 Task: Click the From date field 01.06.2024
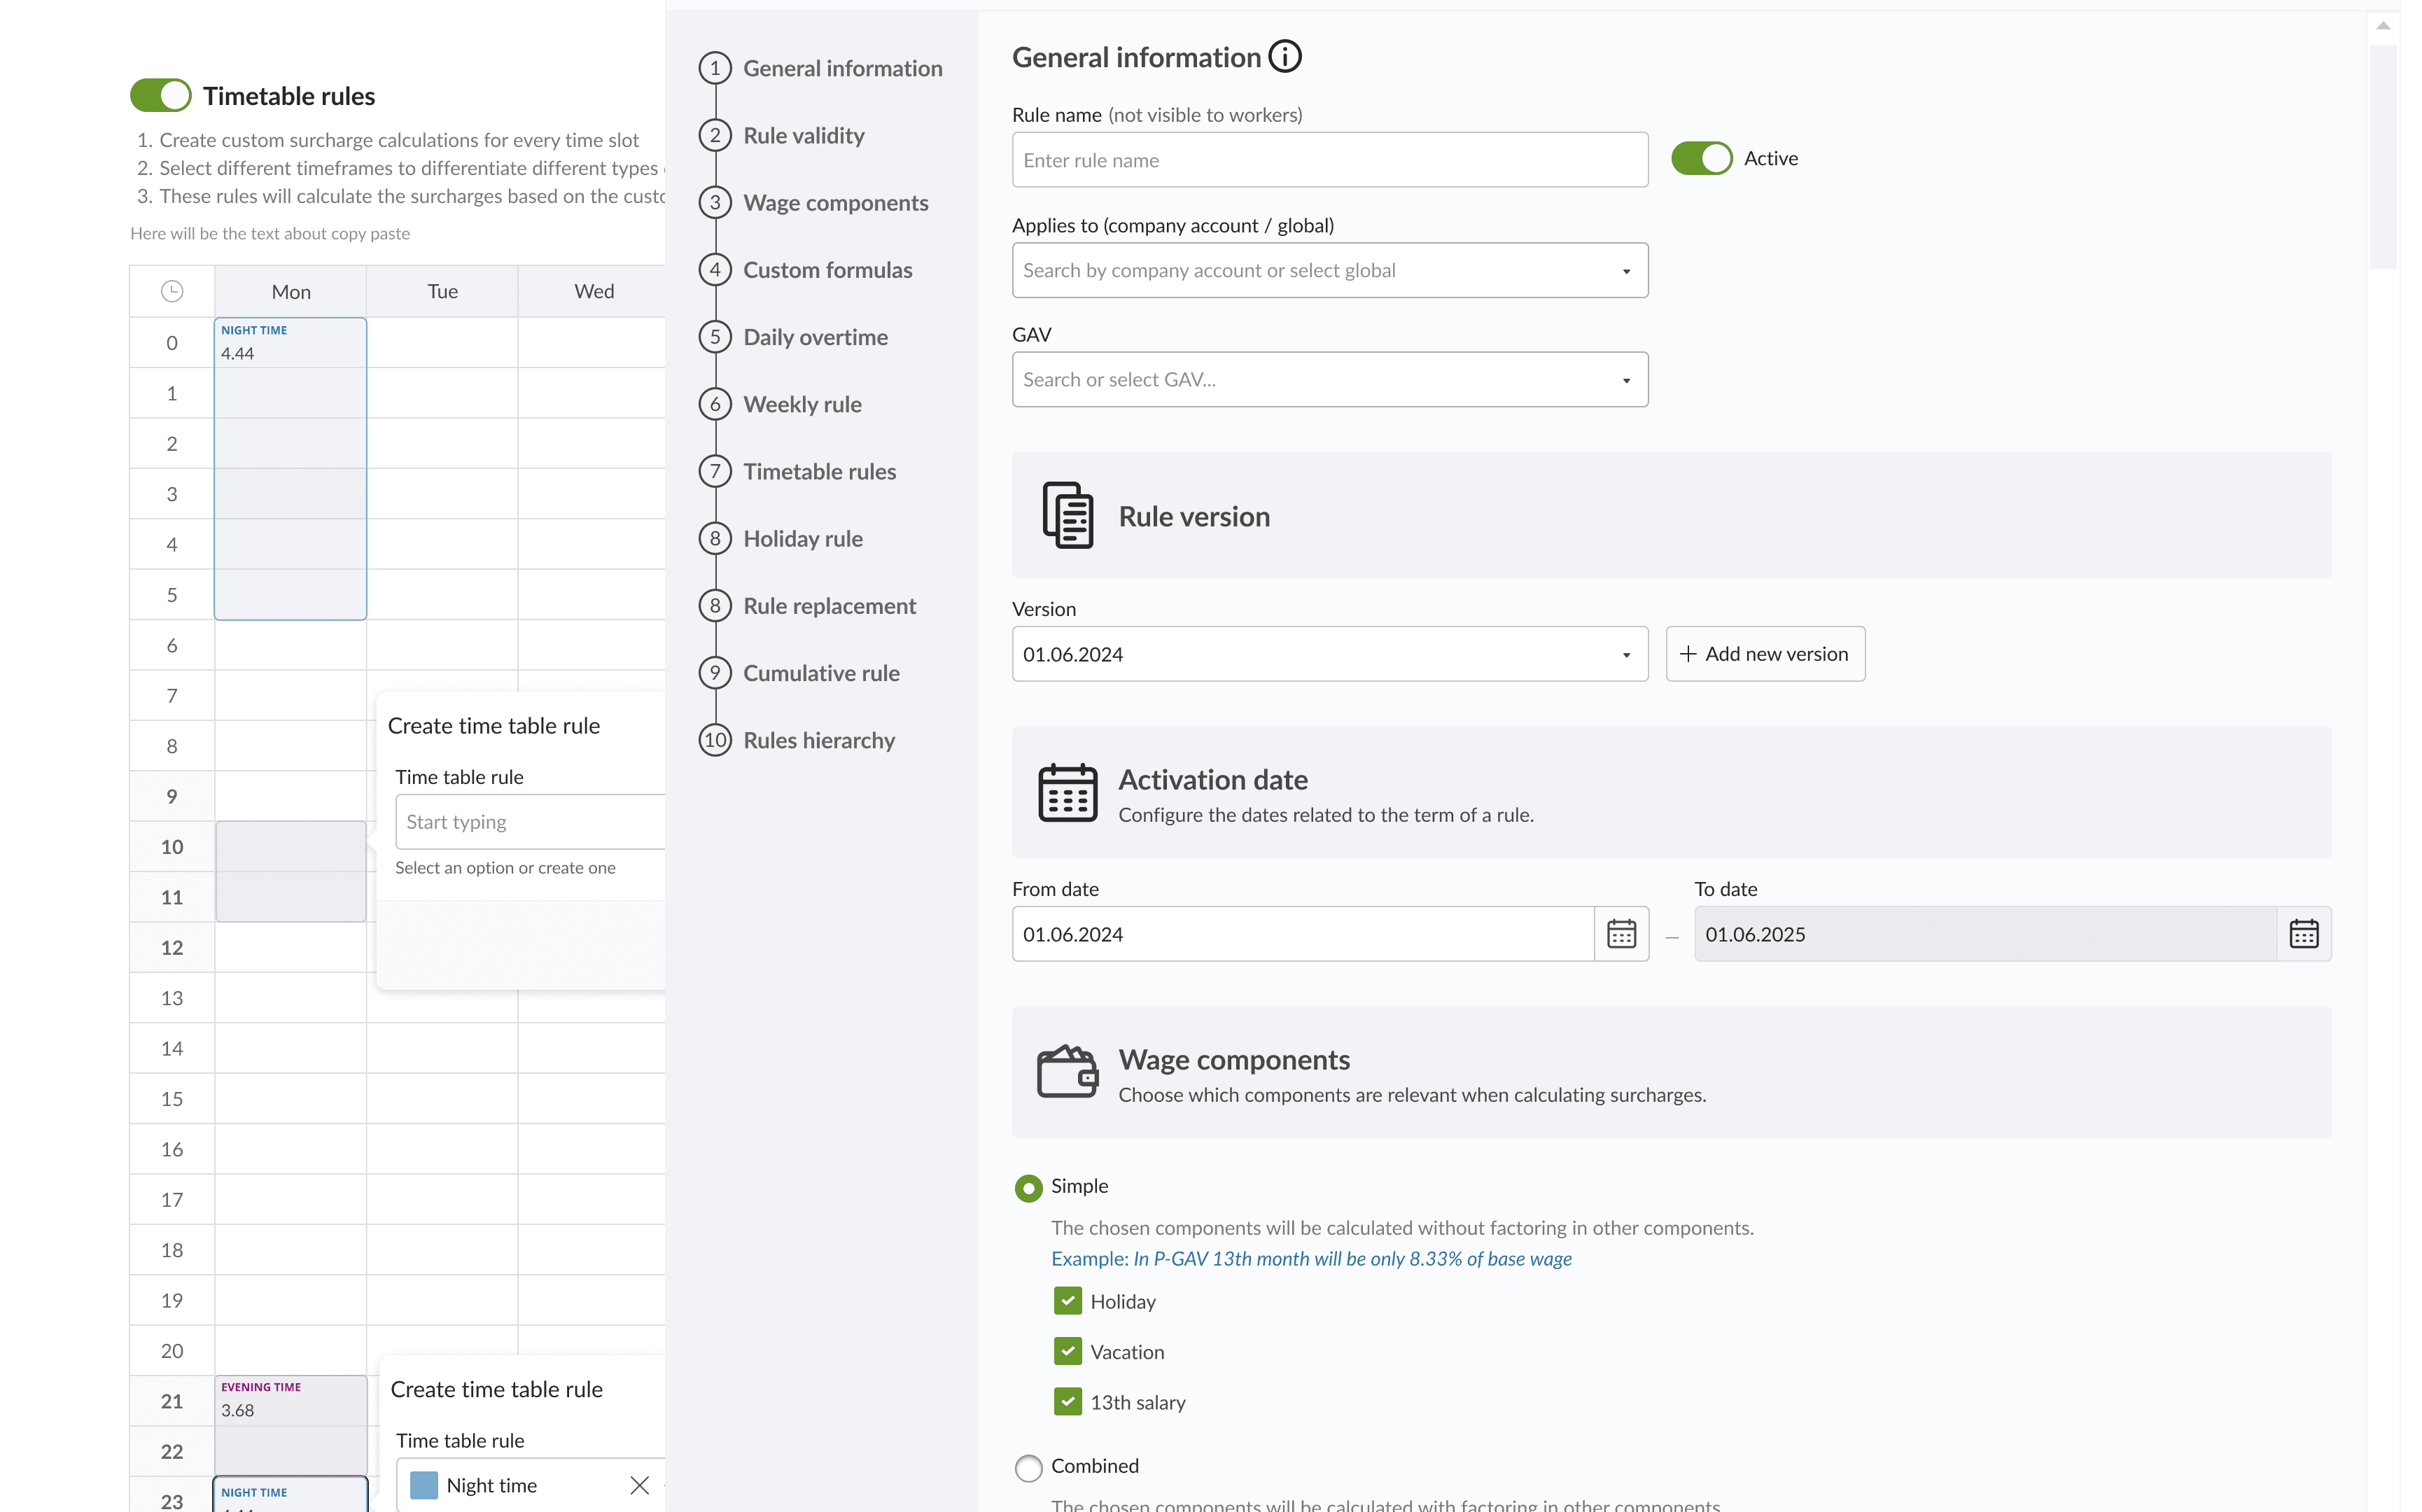[1303, 934]
